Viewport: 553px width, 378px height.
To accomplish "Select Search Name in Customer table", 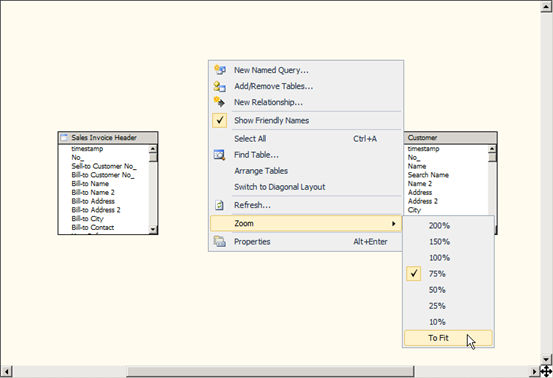I will point(428,175).
